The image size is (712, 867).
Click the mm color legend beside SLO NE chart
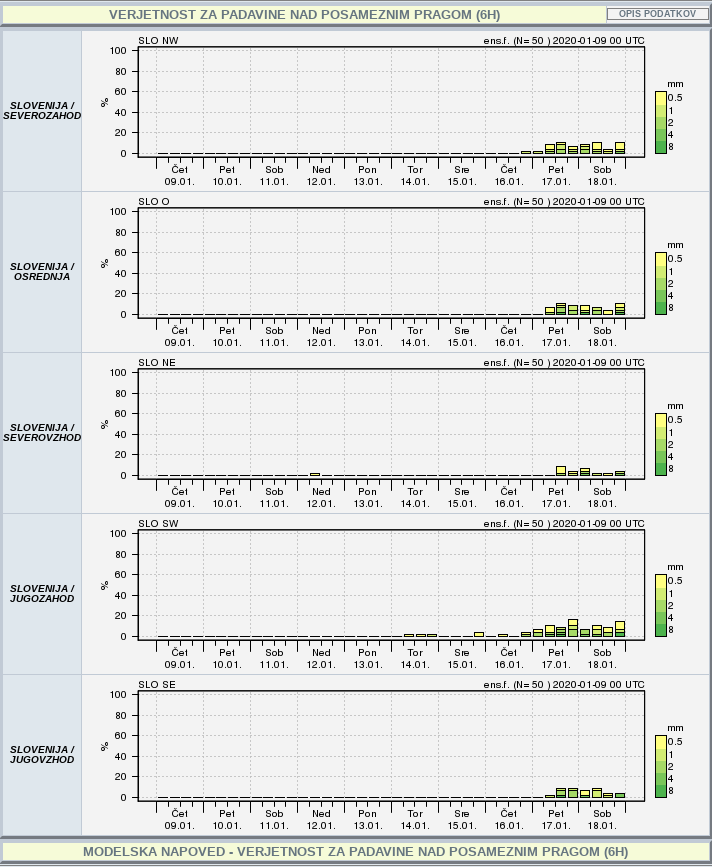point(661,444)
